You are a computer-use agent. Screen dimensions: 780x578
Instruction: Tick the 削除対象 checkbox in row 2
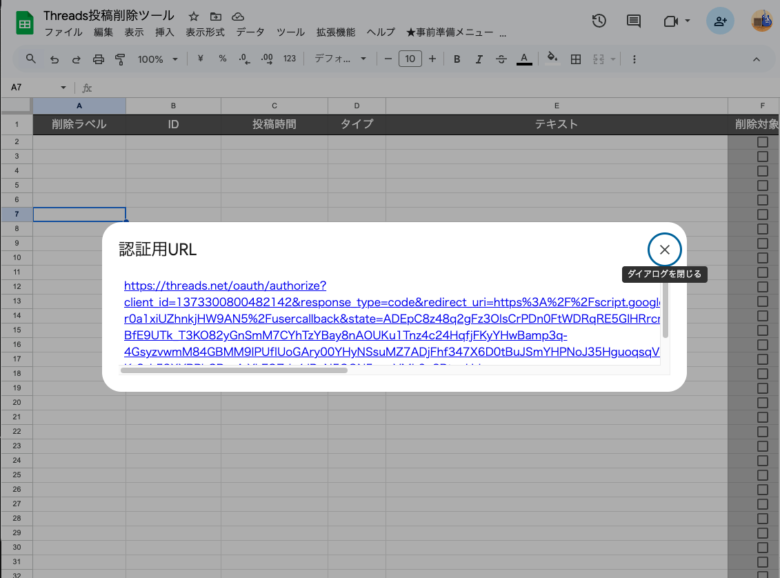[x=762, y=142]
